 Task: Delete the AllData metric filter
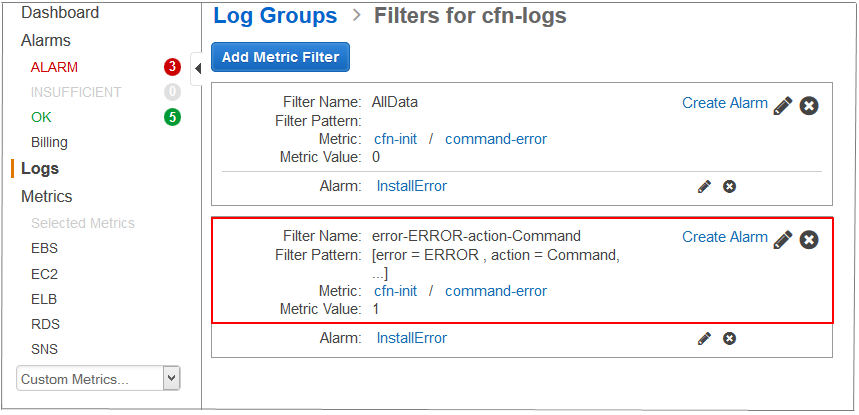tap(809, 105)
